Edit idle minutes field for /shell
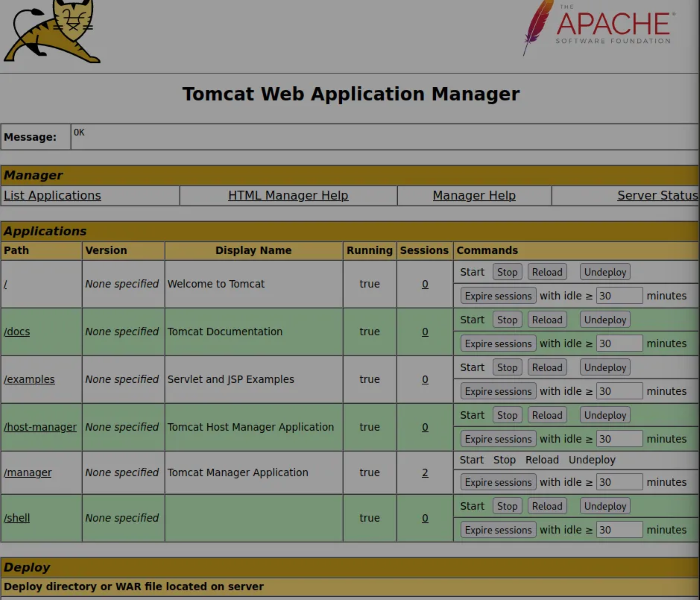This screenshot has height=600, width=700. (619, 530)
